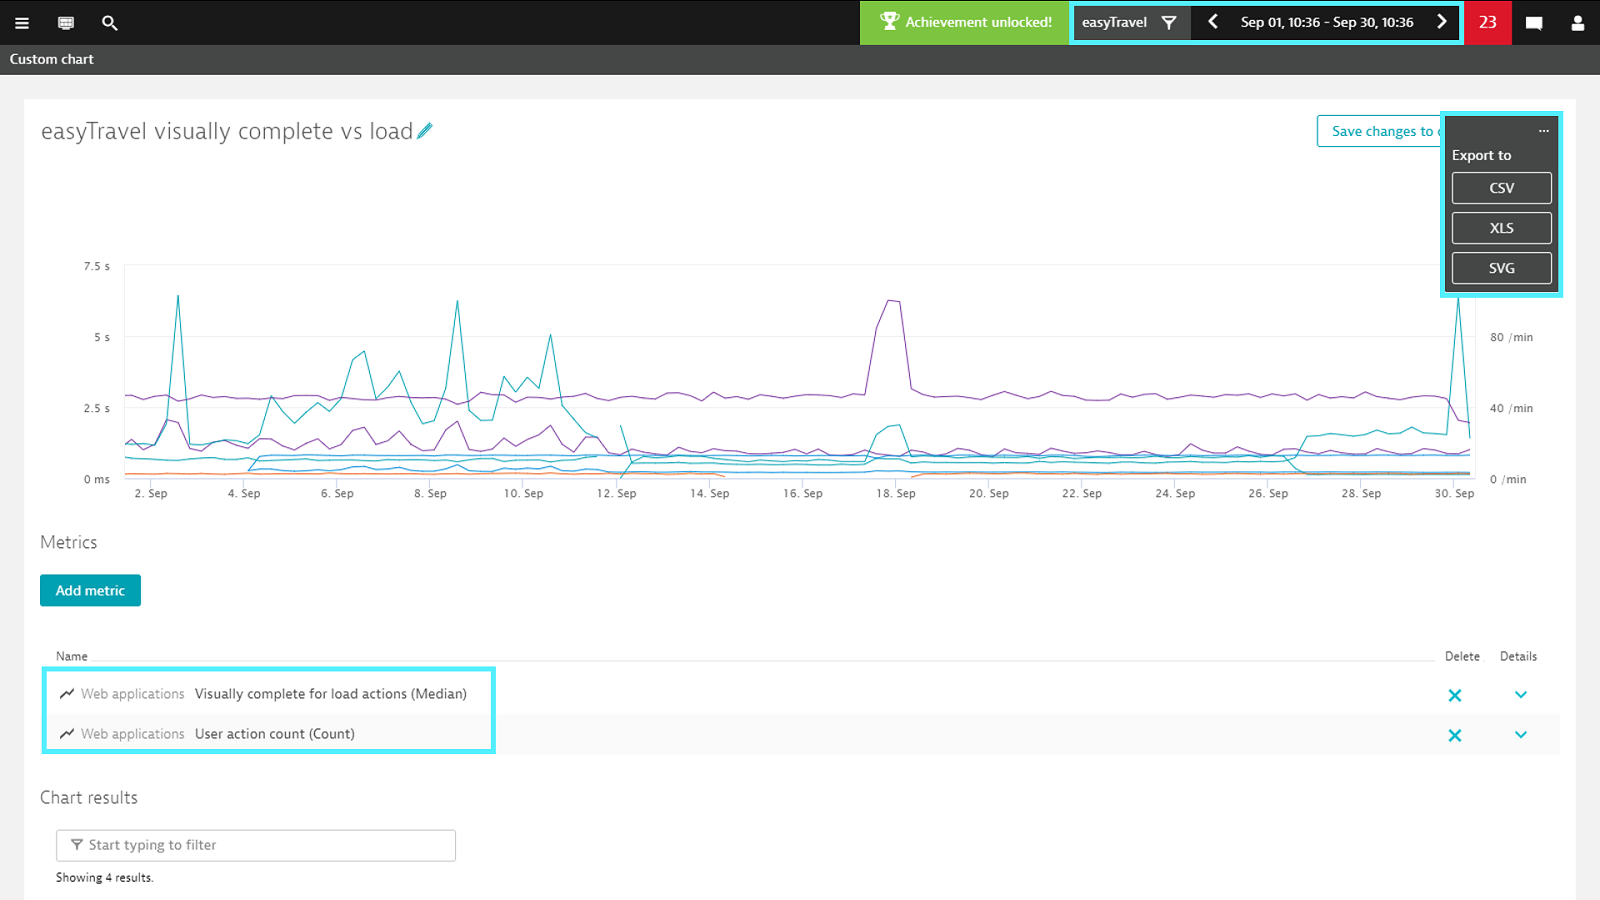Delete the Visually complete for load actions metric
Image resolution: width=1600 pixels, height=900 pixels.
(x=1455, y=695)
